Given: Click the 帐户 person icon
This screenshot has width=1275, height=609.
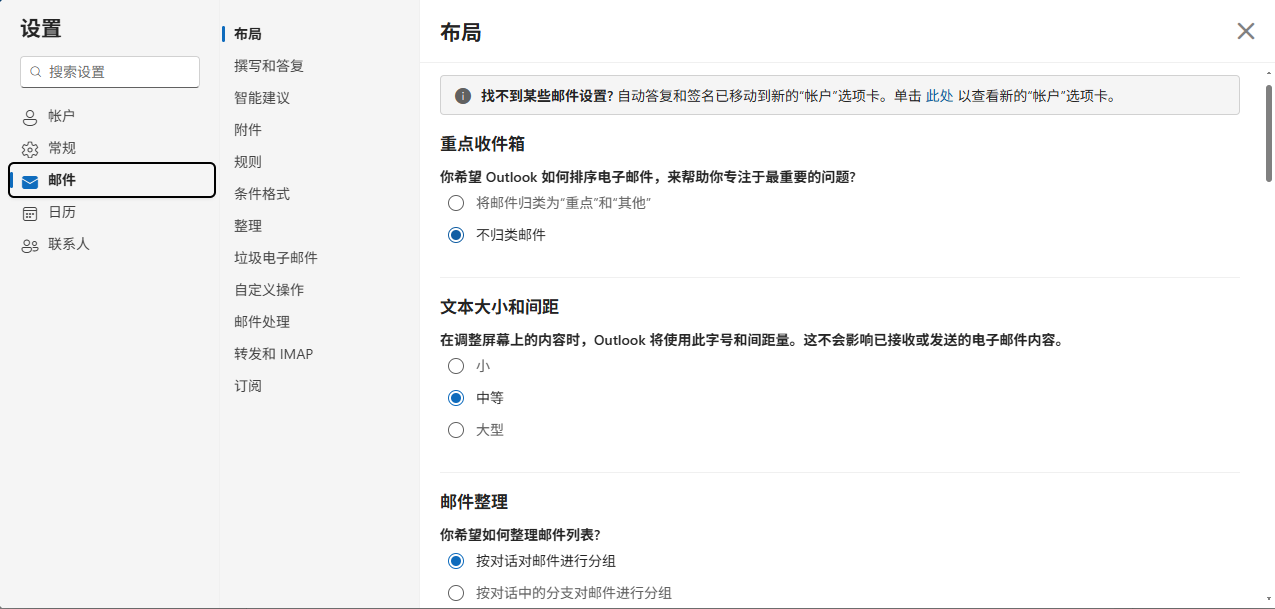Looking at the screenshot, I should click(x=30, y=117).
